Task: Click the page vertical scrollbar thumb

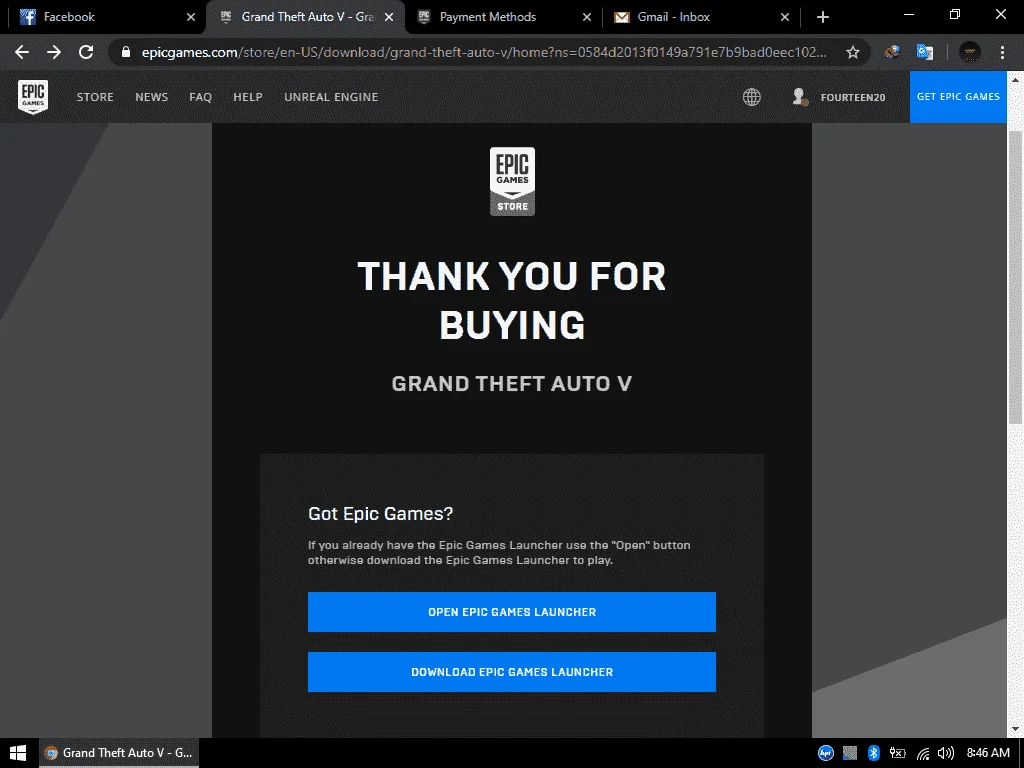Action: [1016, 278]
